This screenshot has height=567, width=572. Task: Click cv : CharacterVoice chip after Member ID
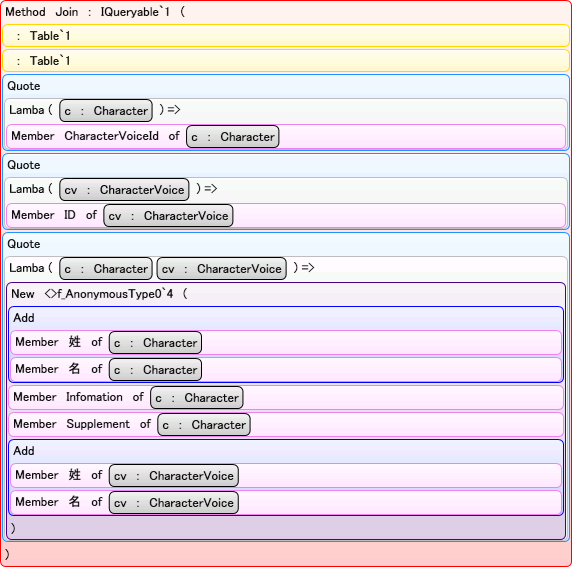tap(168, 216)
